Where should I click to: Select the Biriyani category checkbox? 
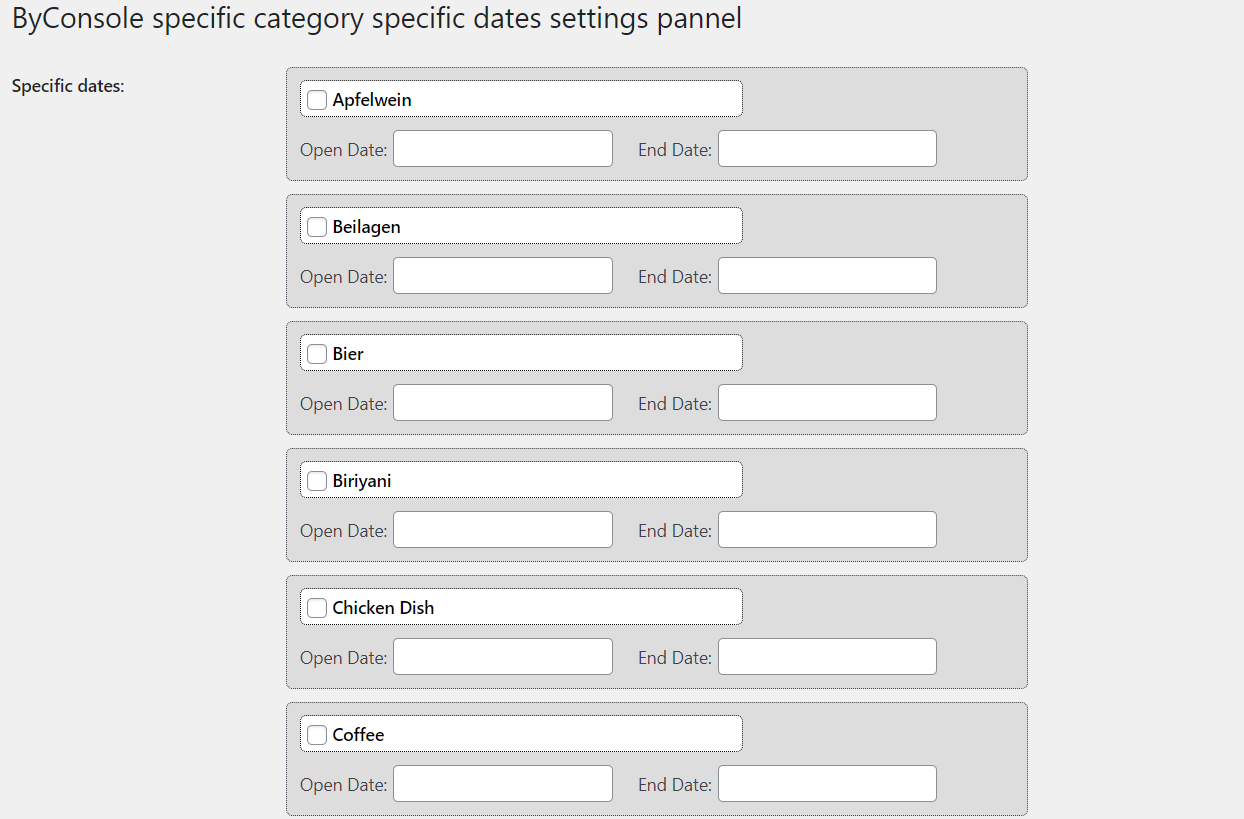[316, 480]
